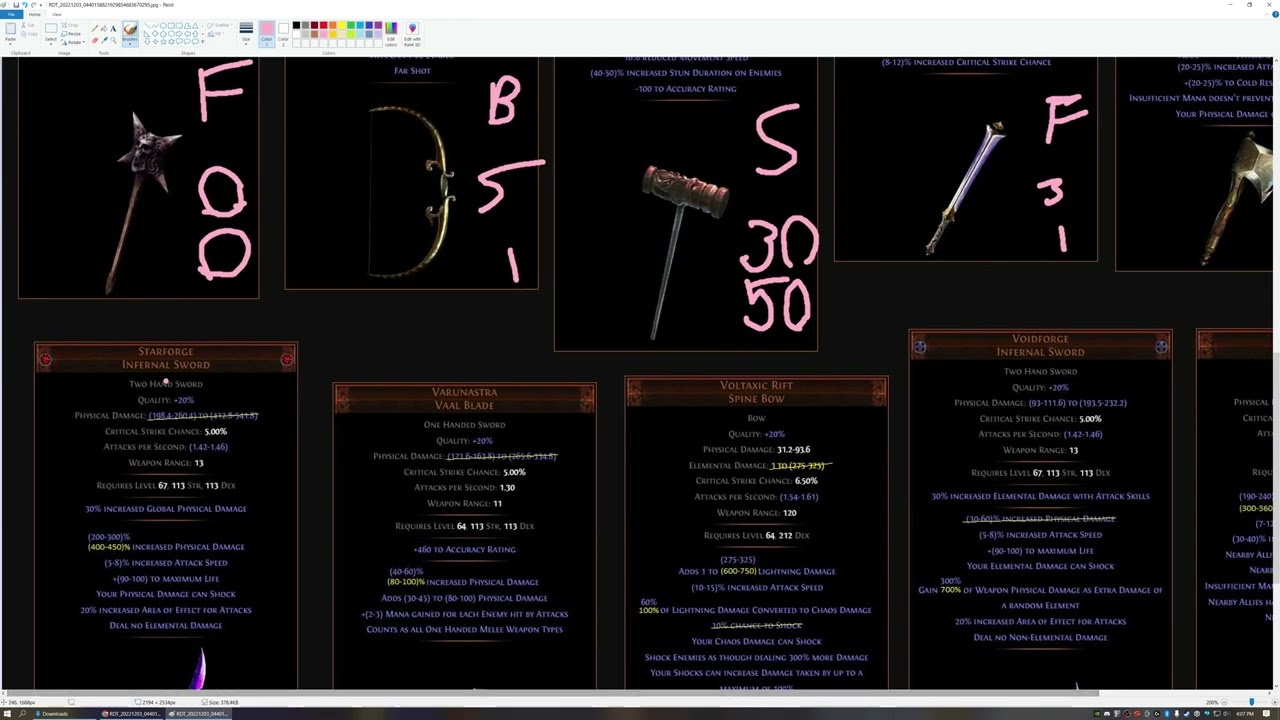Pick the black color swatch
The image size is (1280, 720).
[296, 25]
